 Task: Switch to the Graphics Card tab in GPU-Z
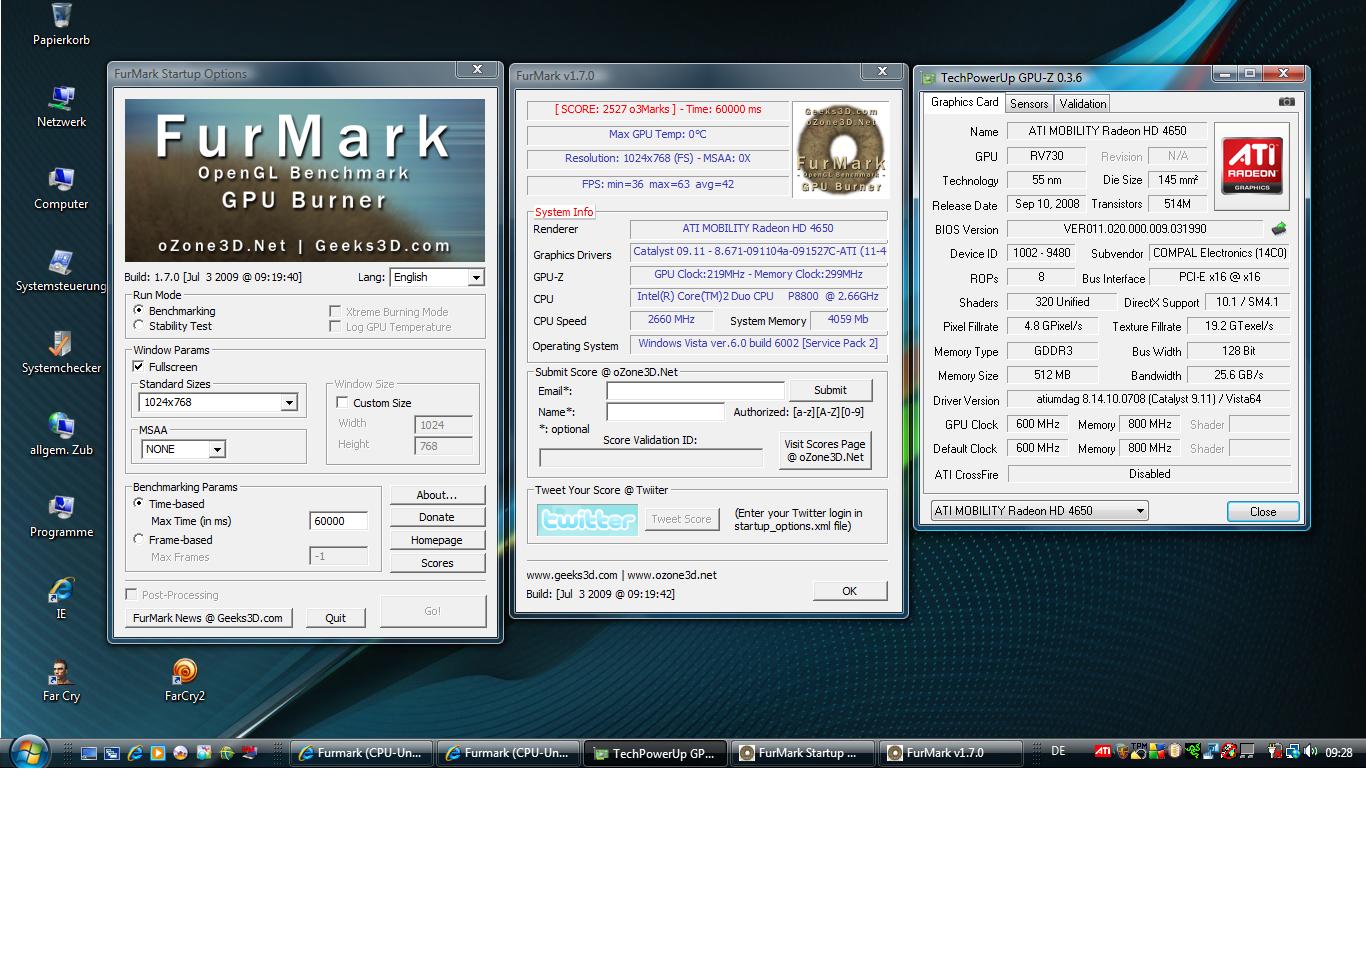point(964,102)
